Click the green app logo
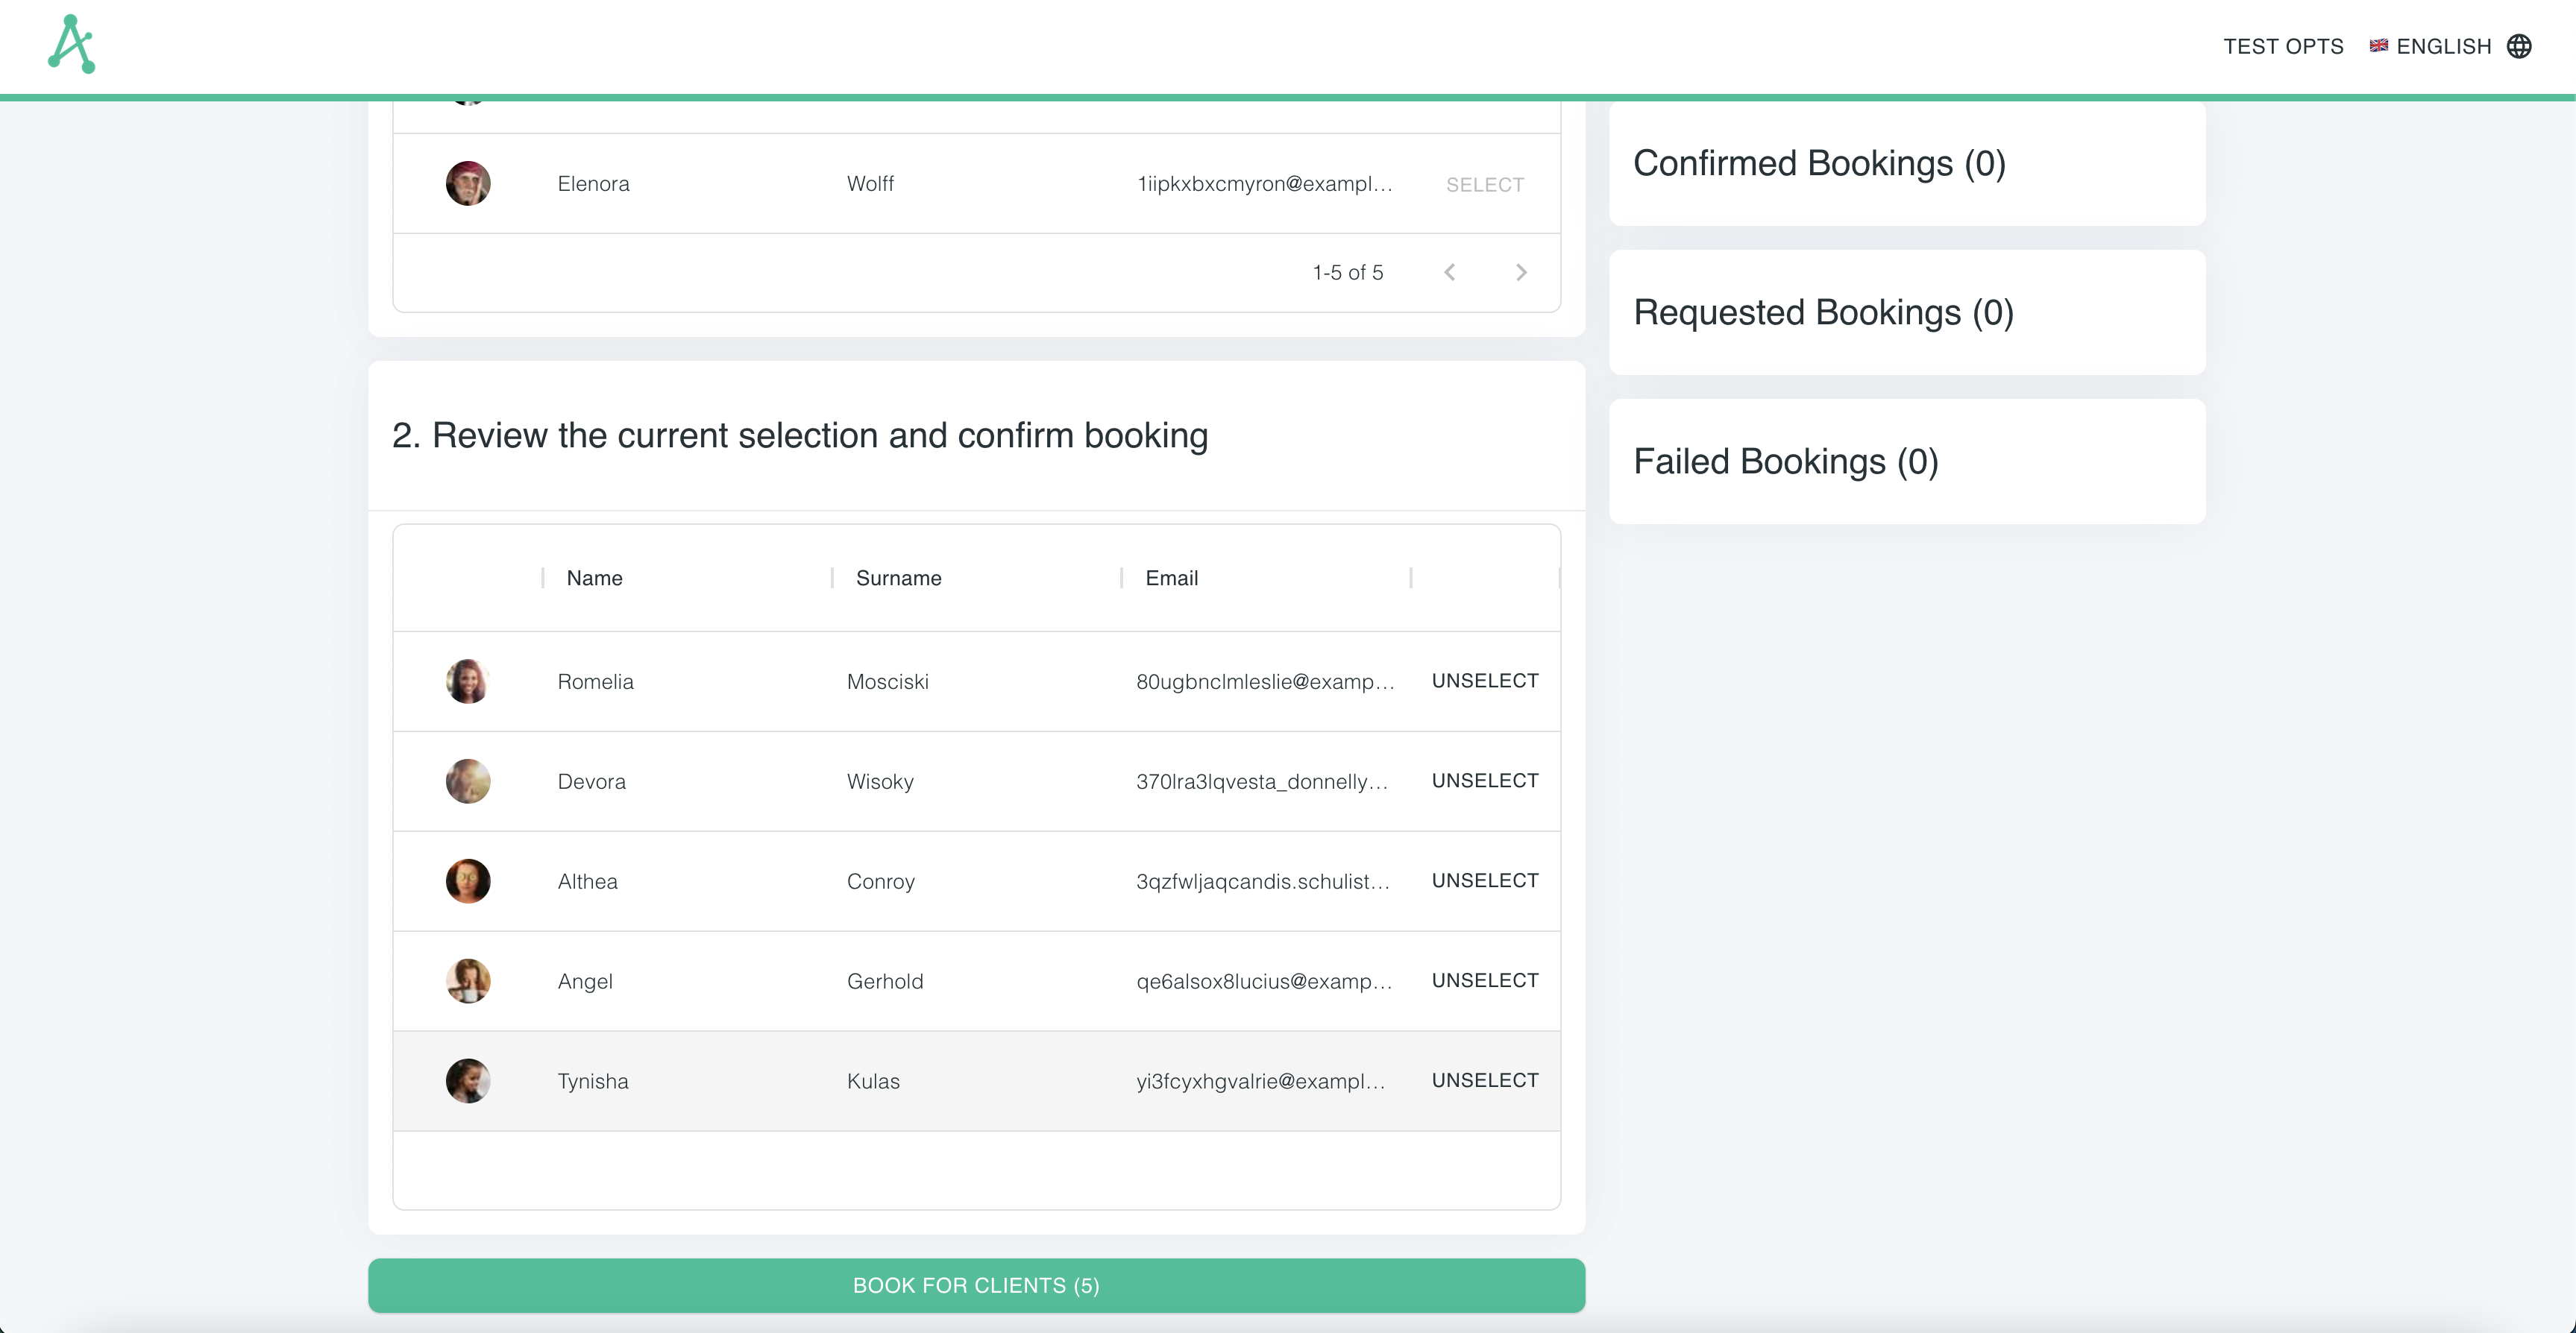The height and width of the screenshot is (1333, 2576). click(71, 44)
